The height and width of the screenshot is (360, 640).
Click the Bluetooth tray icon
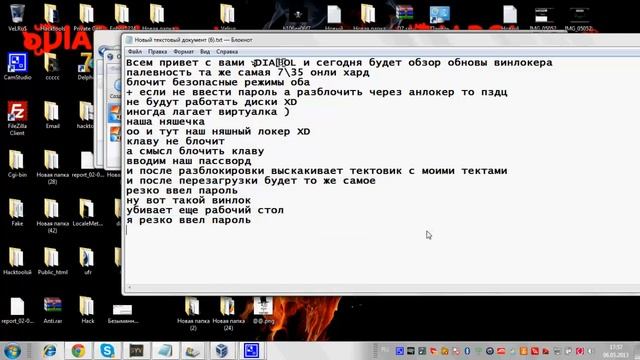467,351
